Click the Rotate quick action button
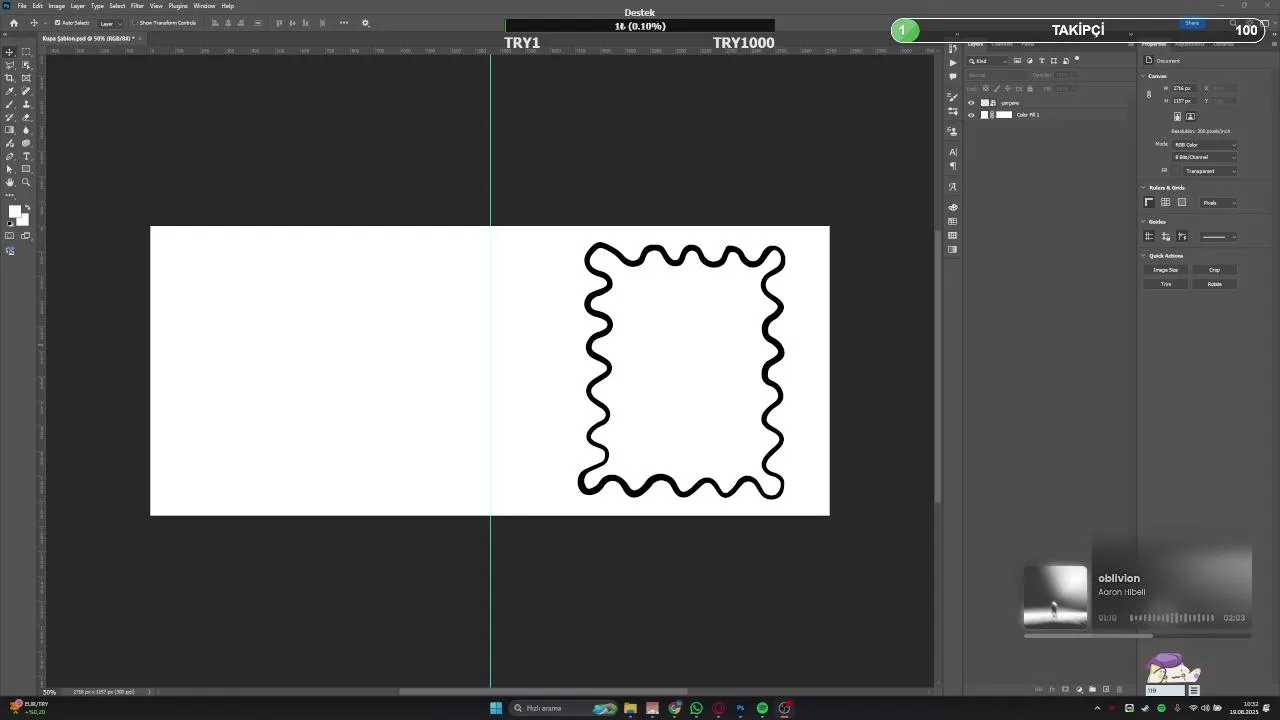The height and width of the screenshot is (720, 1280). (1214, 284)
